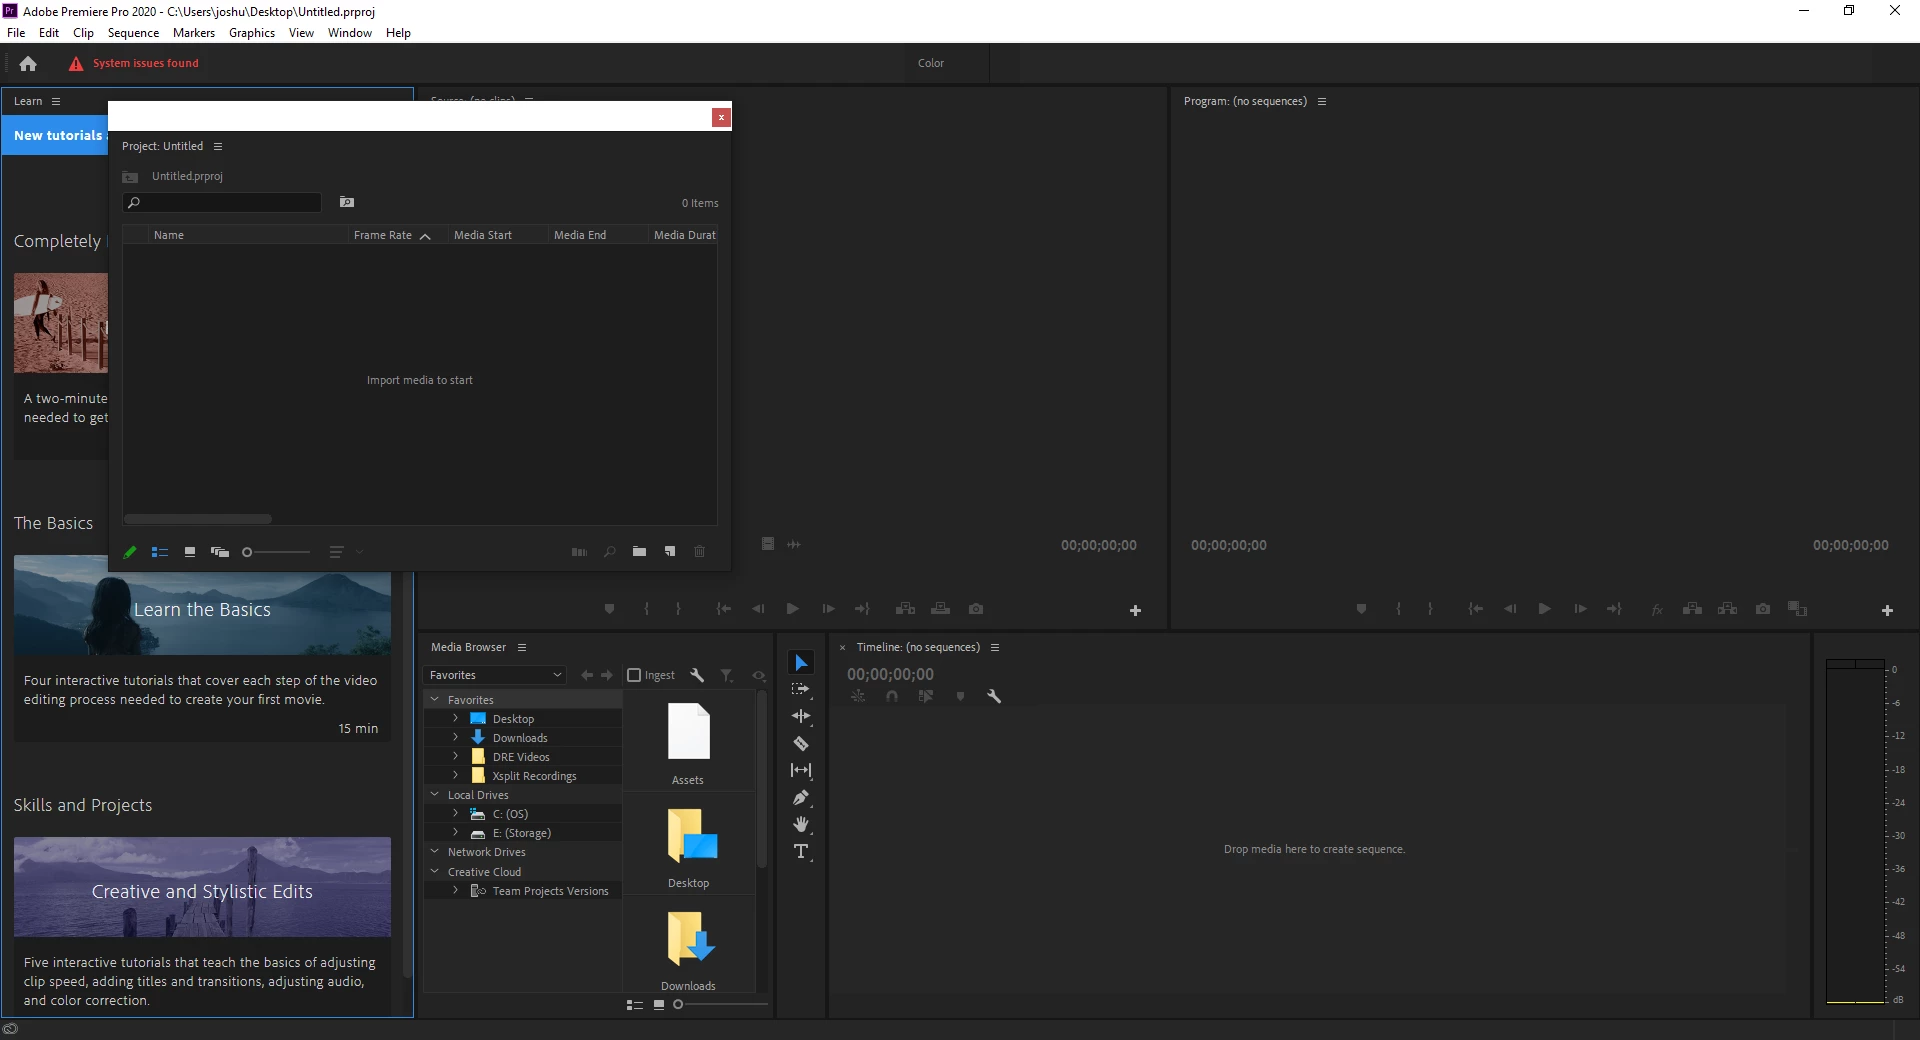The width and height of the screenshot is (1920, 1040).
Task: Click the Media Browser filter funnel icon
Action: click(727, 675)
